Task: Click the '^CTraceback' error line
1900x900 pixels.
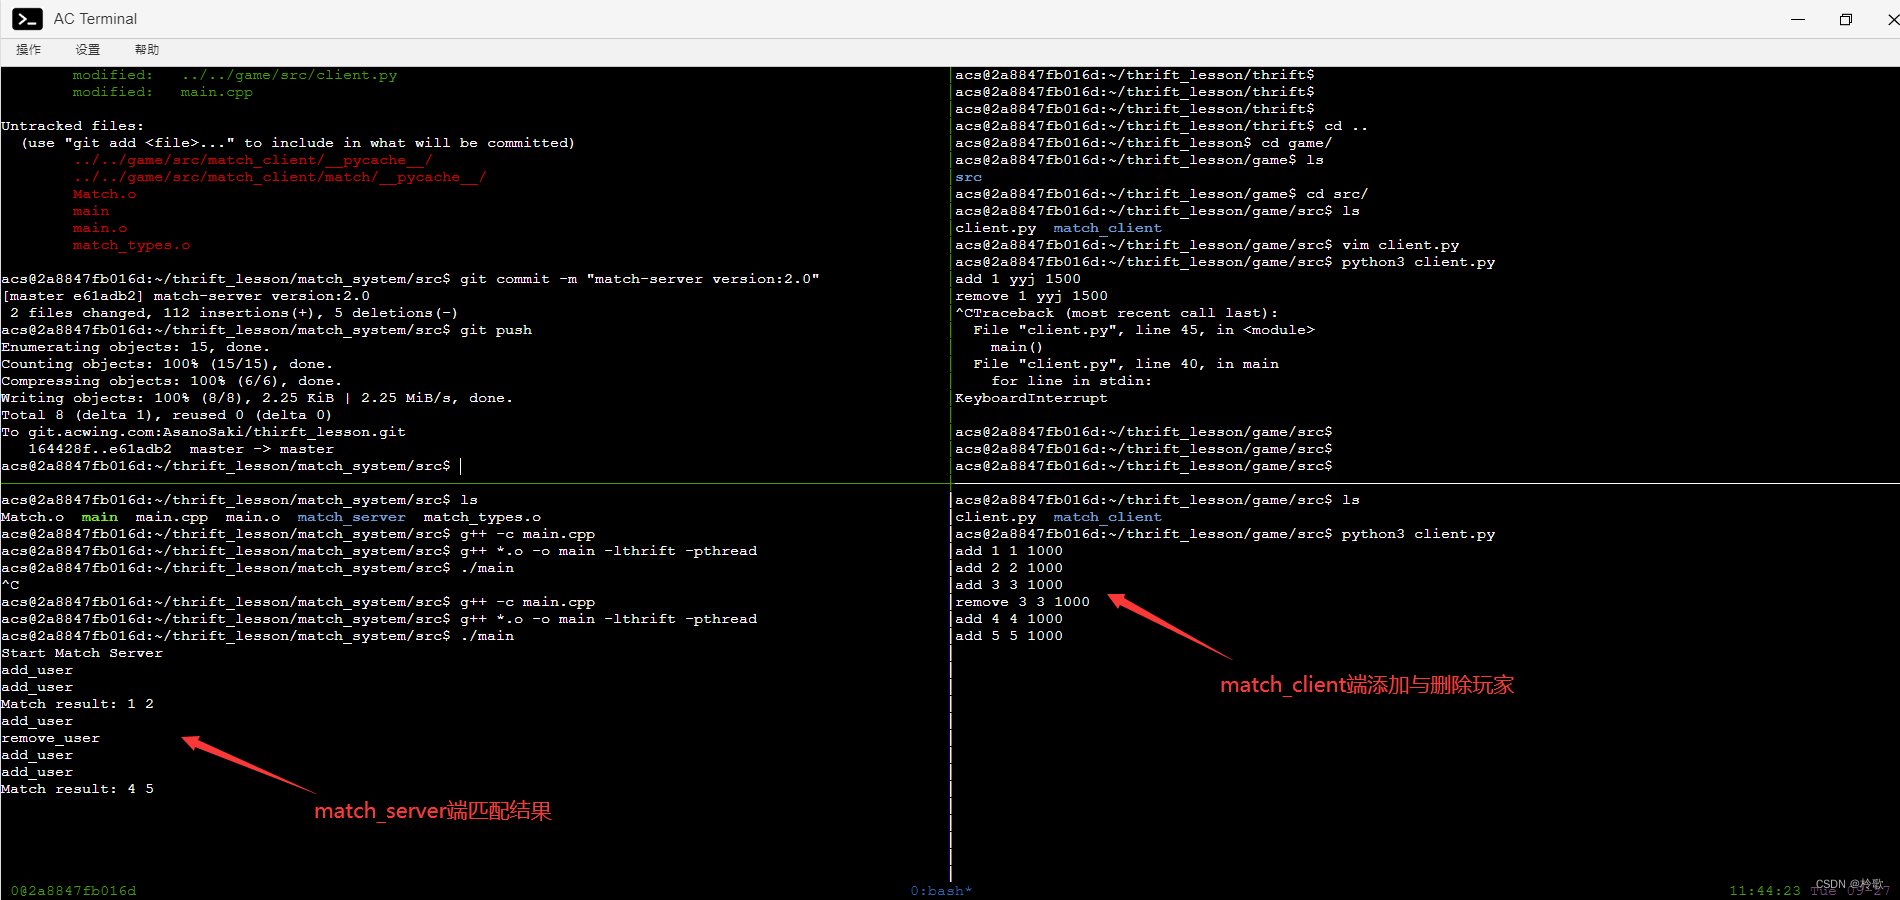Action: (x=1116, y=313)
